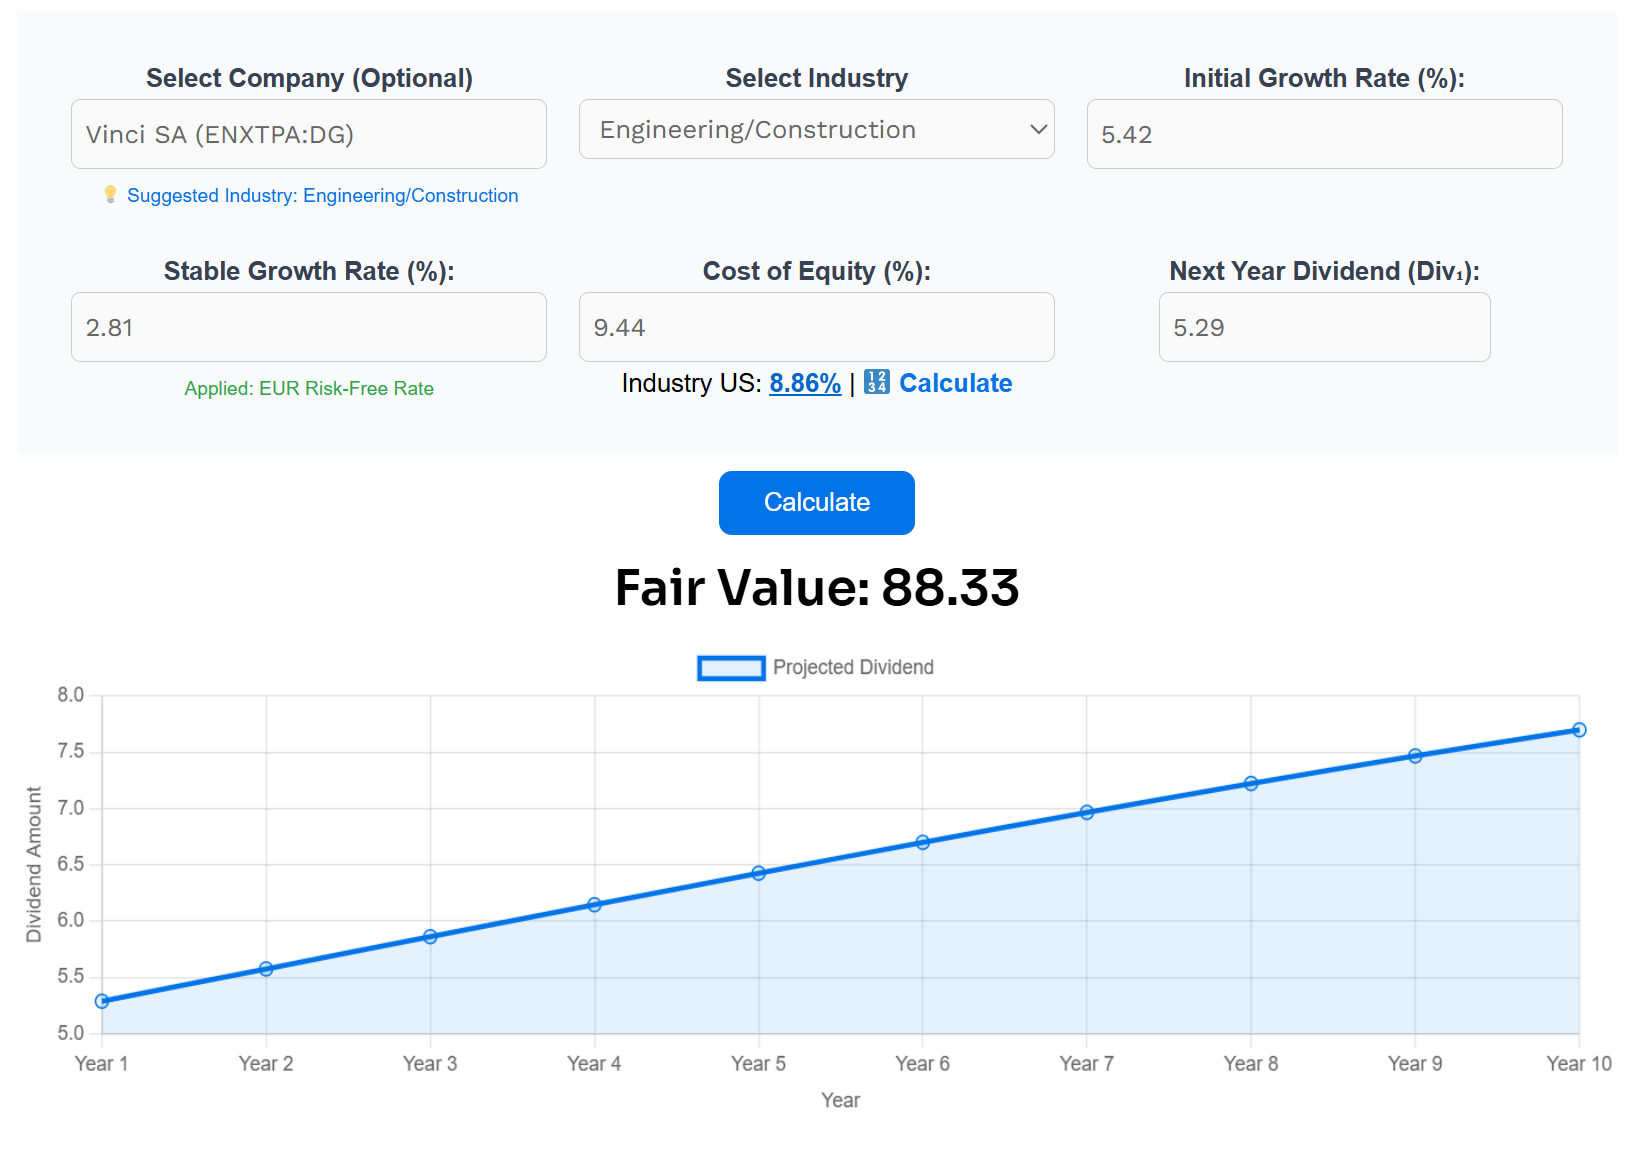Click the Year 9 data point
The height and width of the screenshot is (1155, 1639).
pyautogui.click(x=1415, y=756)
